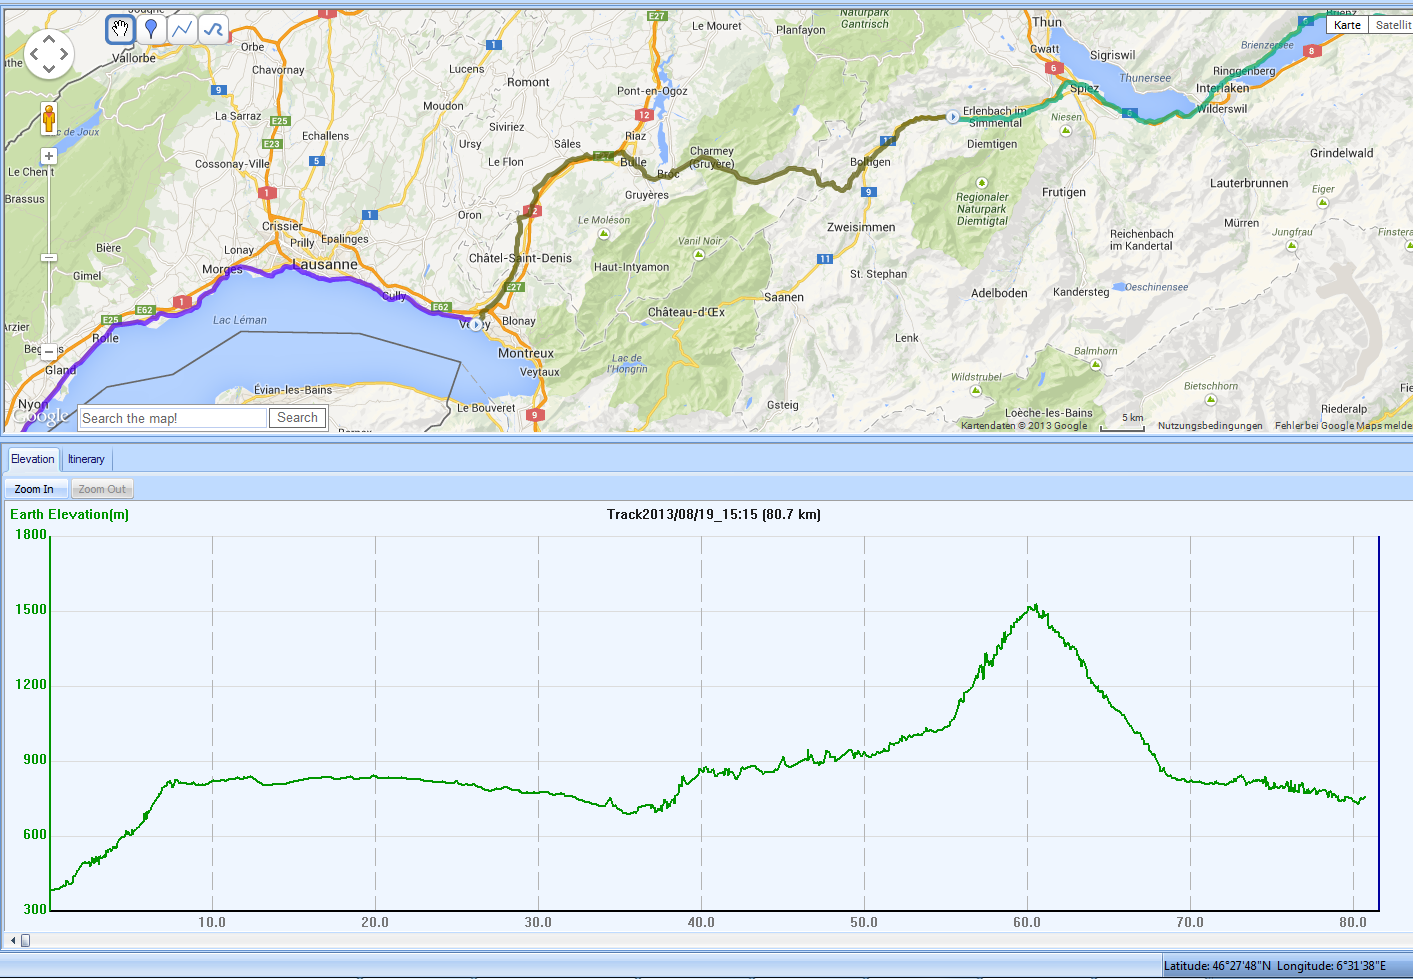Switch map to Karte view

tap(1347, 25)
